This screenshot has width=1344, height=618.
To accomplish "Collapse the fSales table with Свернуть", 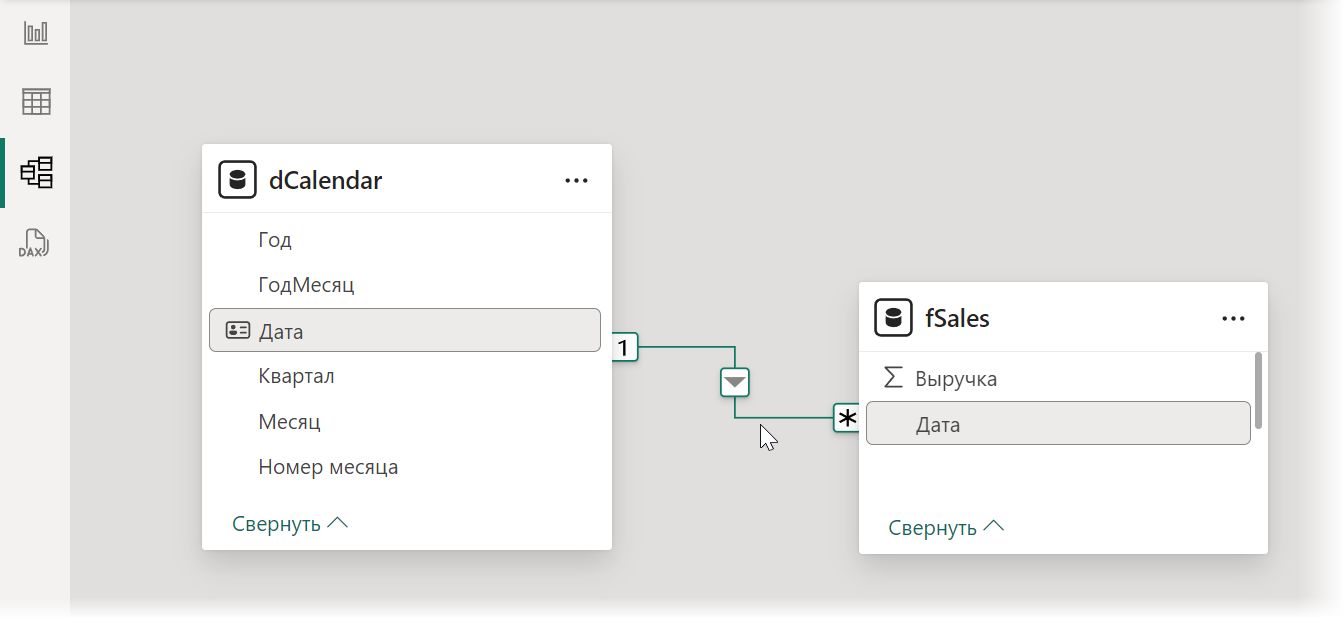I will click(x=946, y=527).
